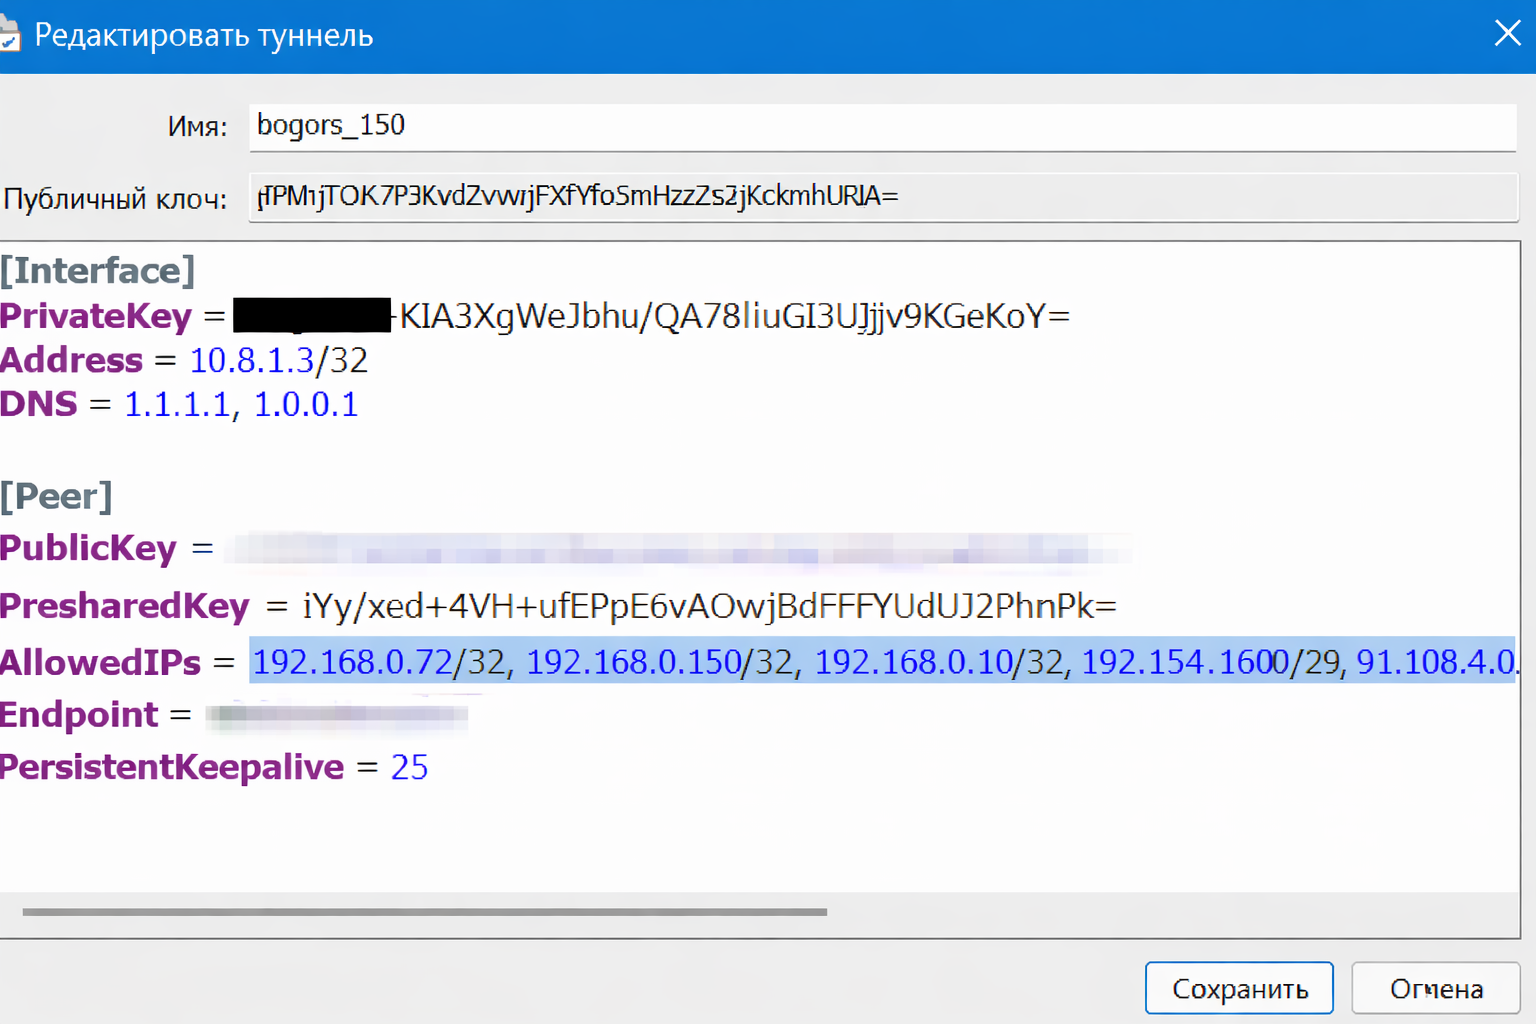Click the PresharedKey value text
Viewport: 1536px width, 1024px height.
[710, 606]
